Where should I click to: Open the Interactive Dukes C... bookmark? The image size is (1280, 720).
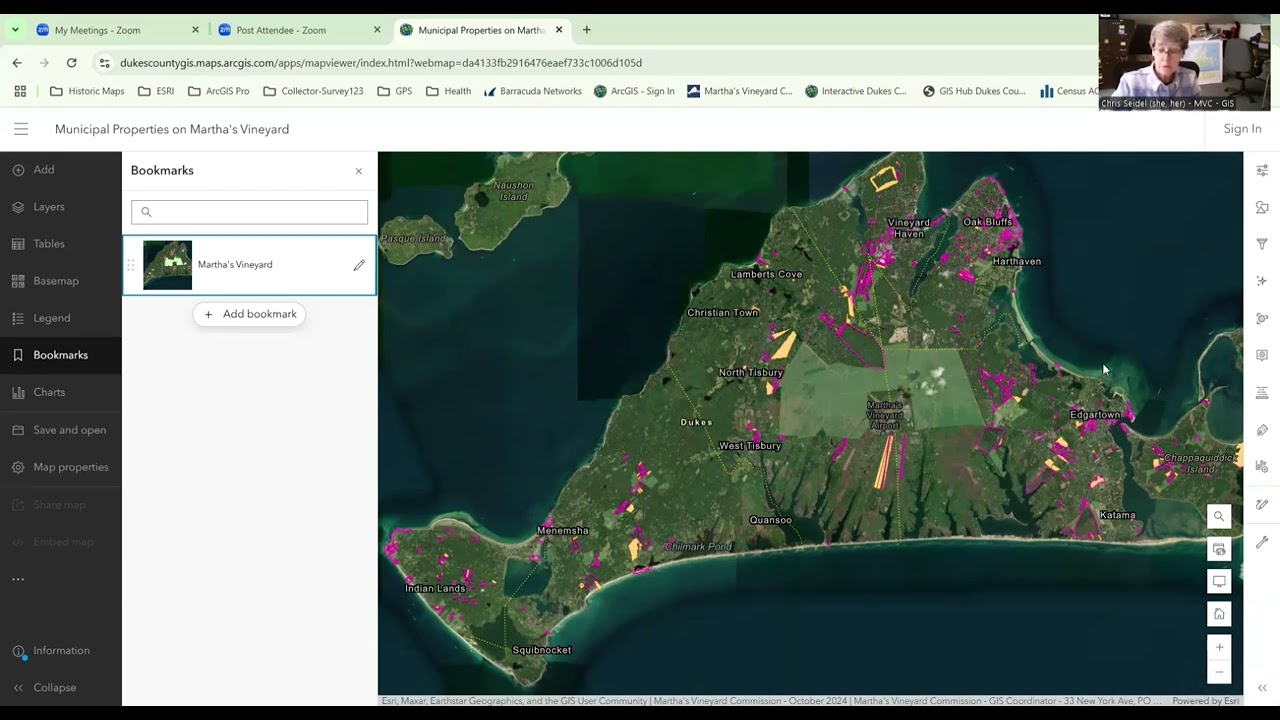pyautogui.click(x=856, y=91)
